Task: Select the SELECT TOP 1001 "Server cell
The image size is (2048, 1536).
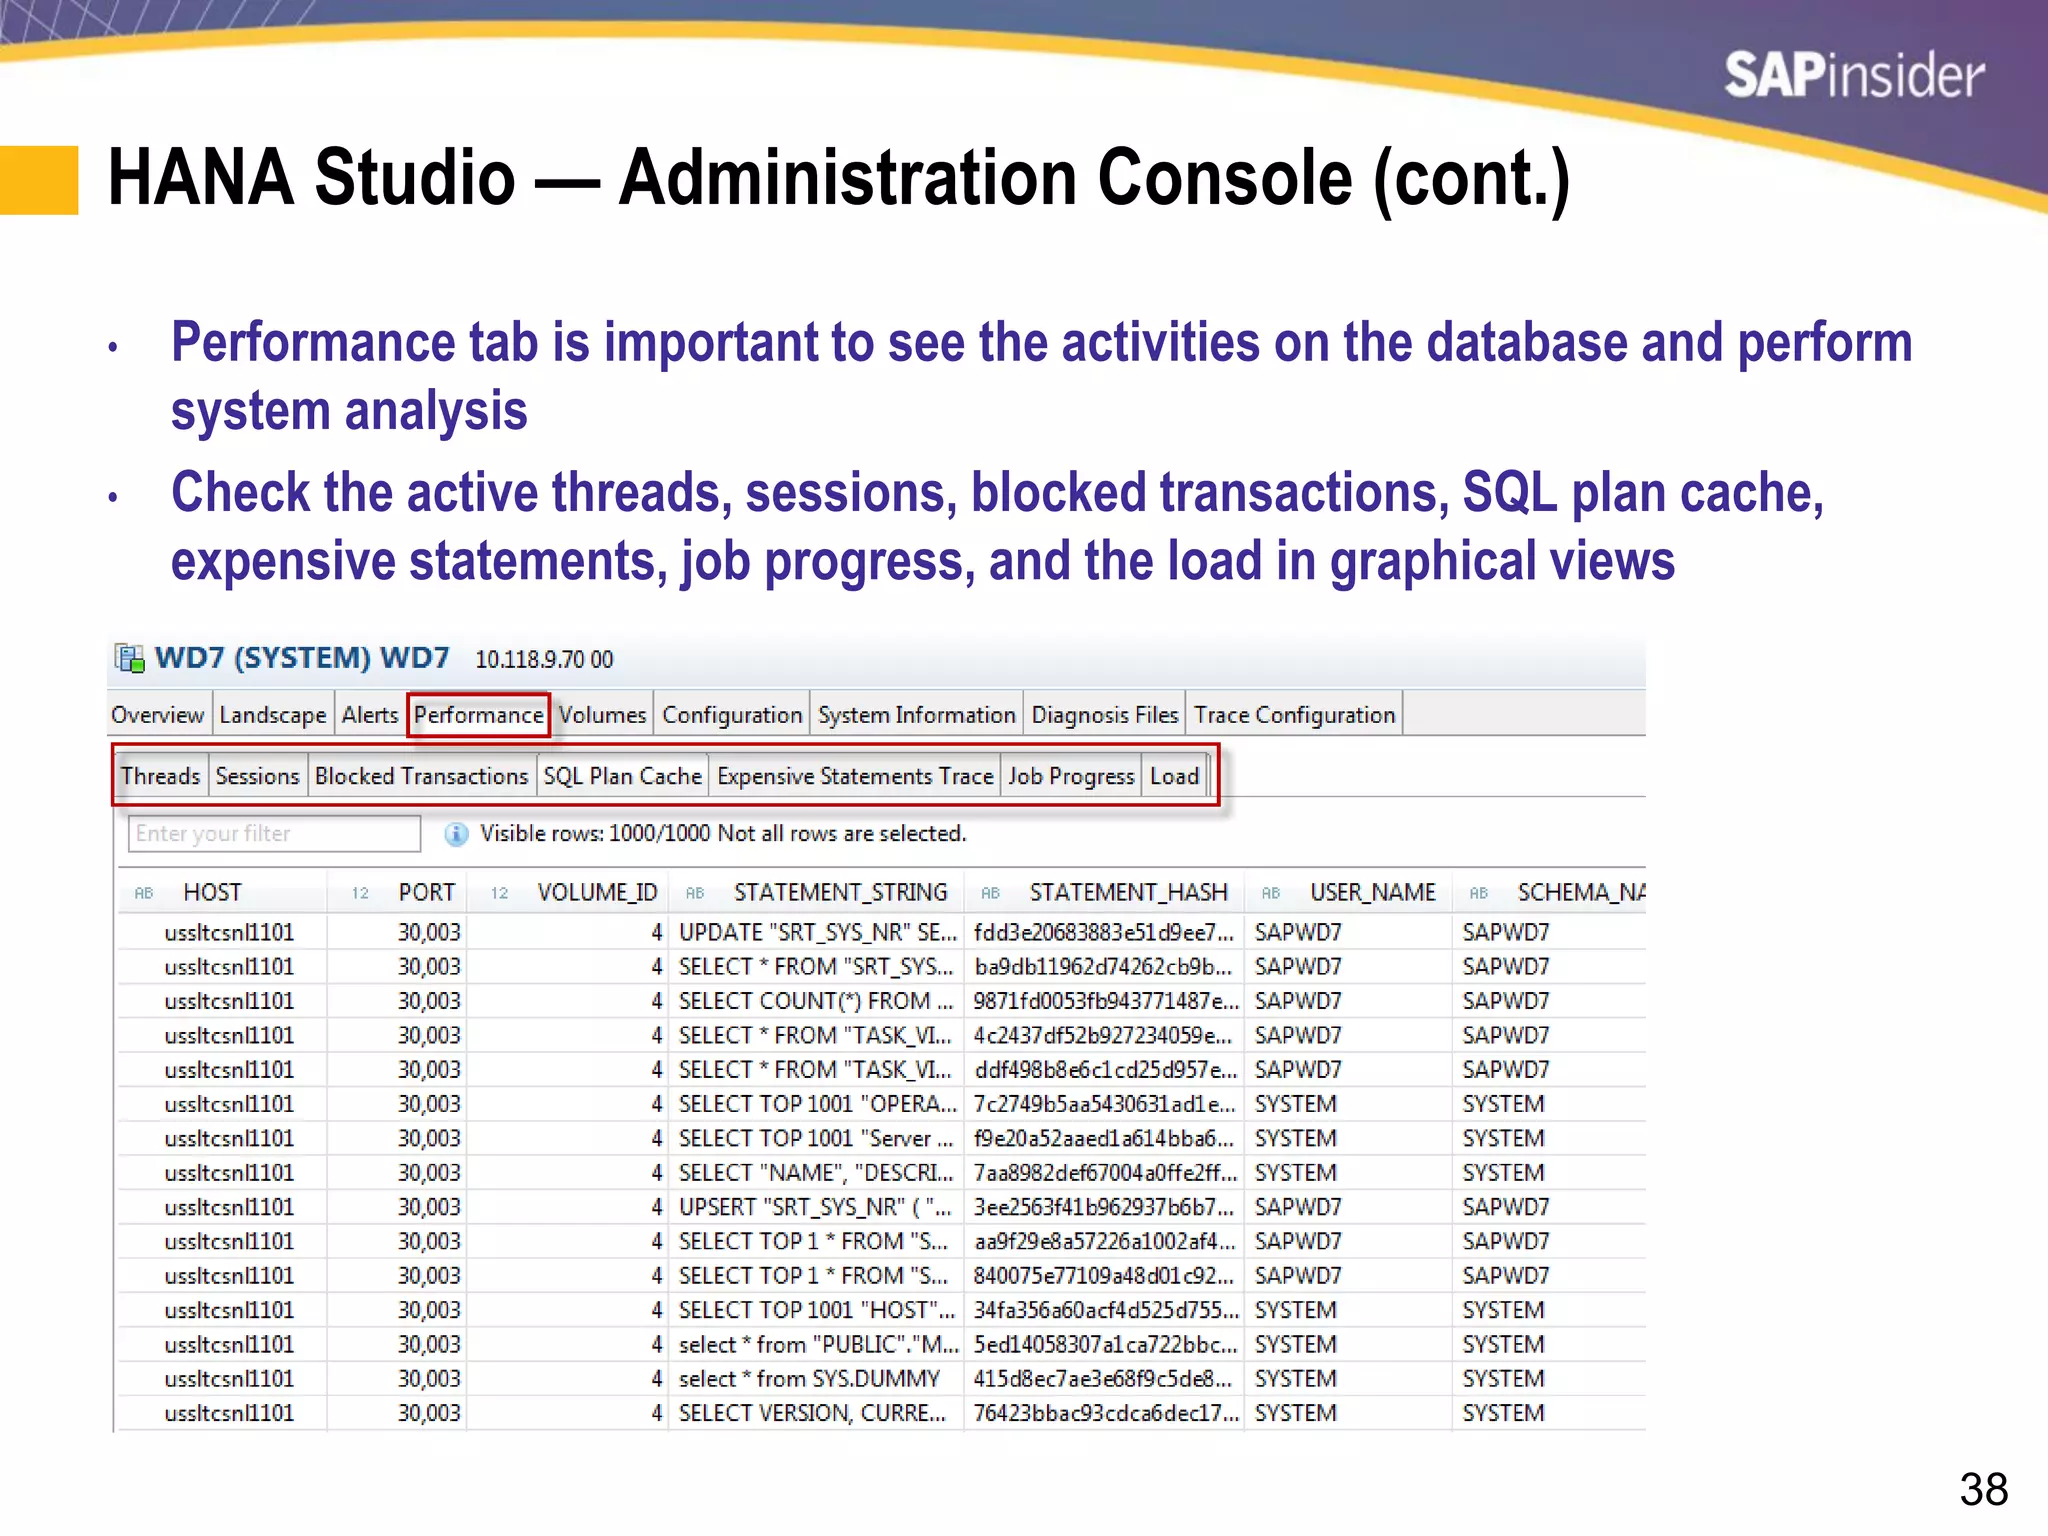Action: coord(816,1139)
